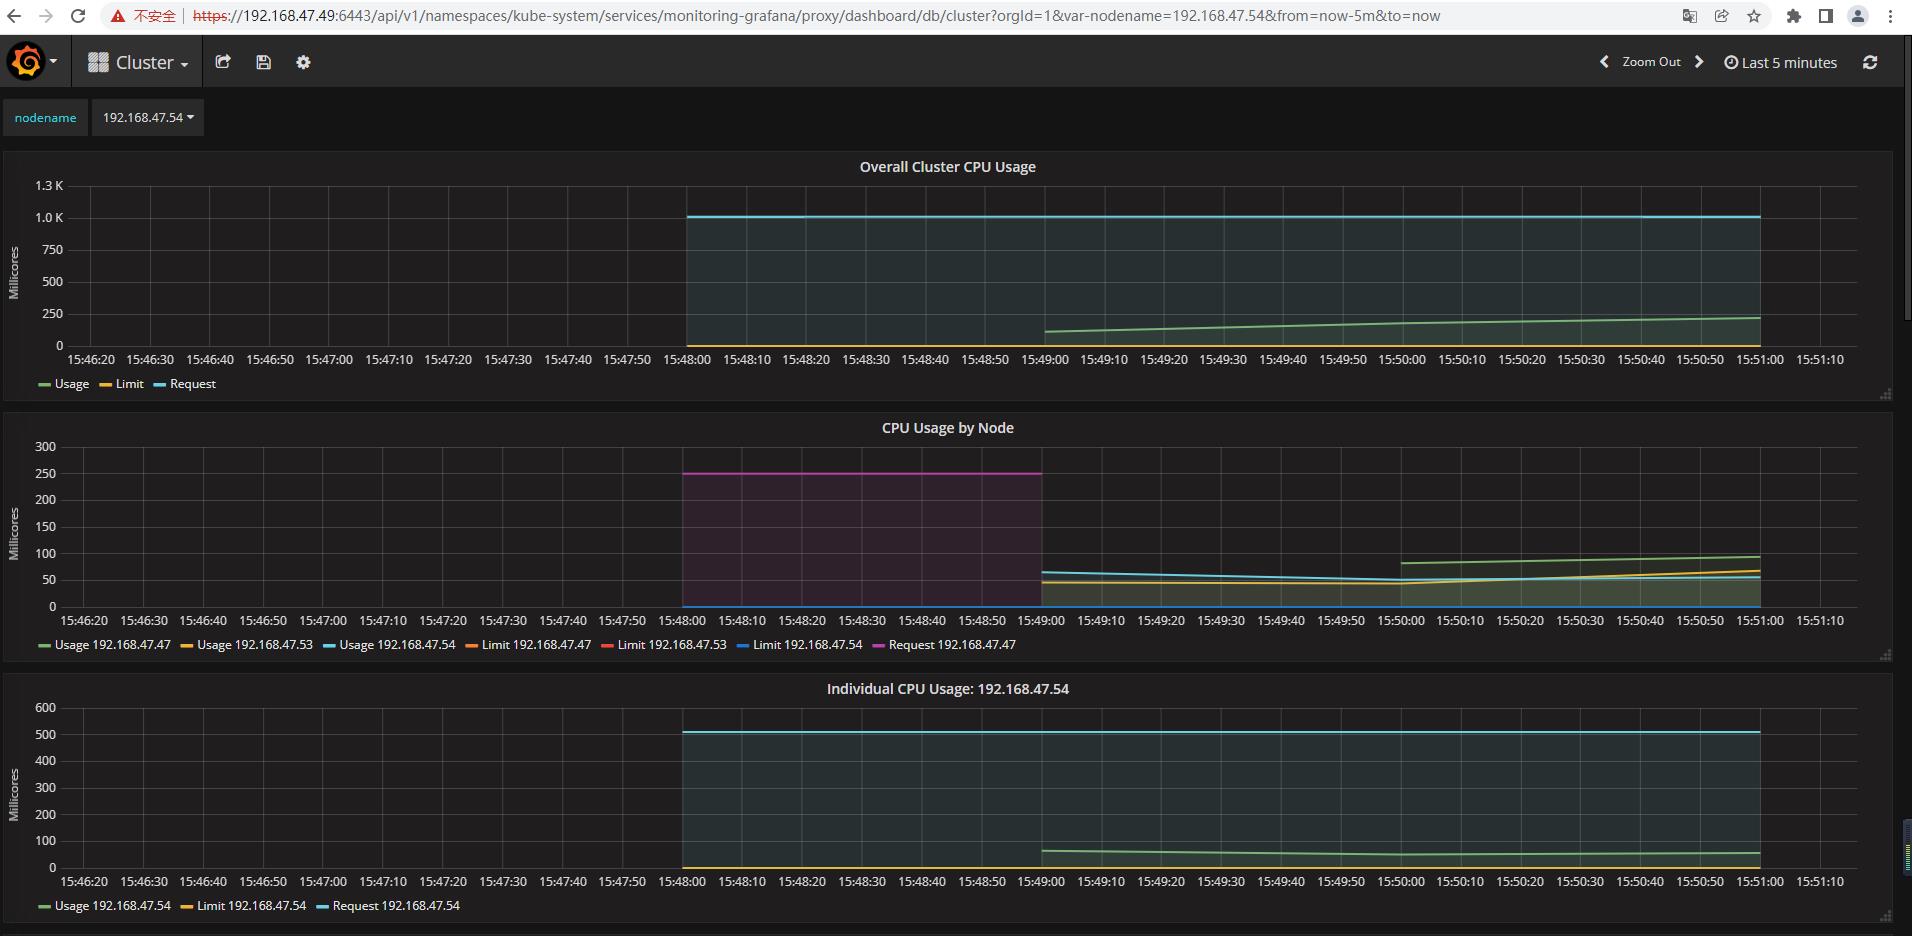This screenshot has width=1912, height=936.
Task: Open the browser profile avatar
Action: pyautogui.click(x=1858, y=16)
